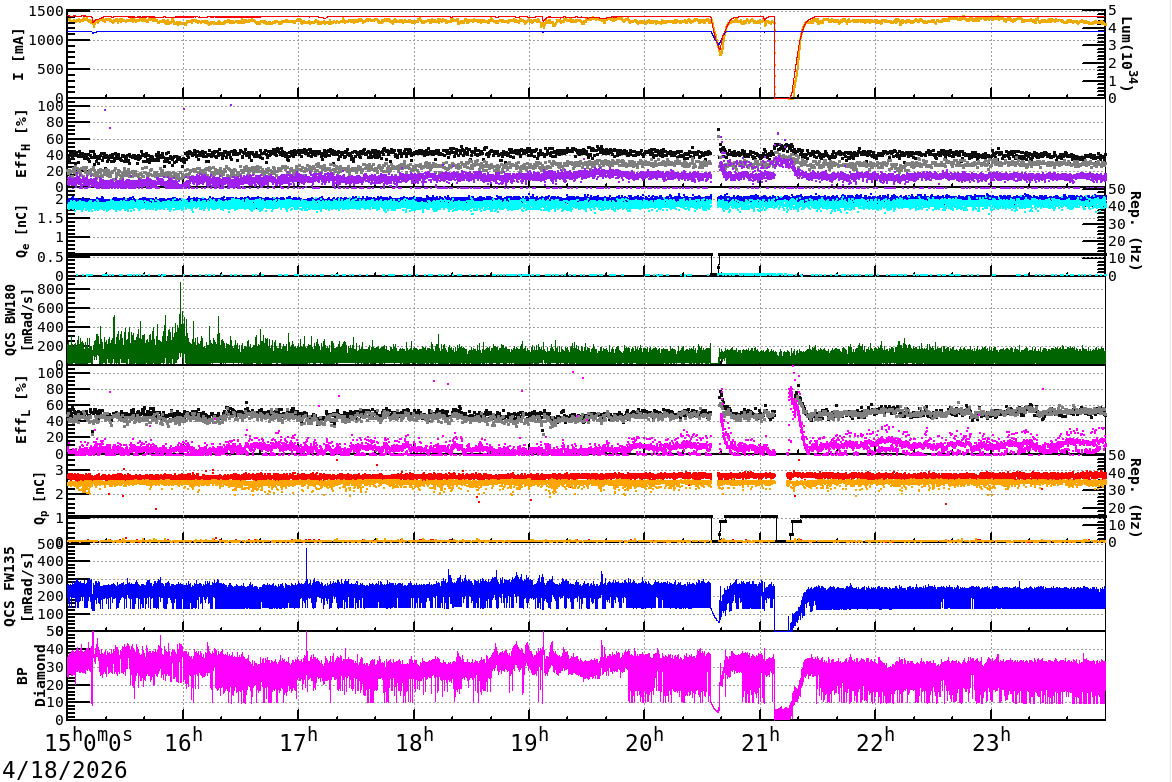1172x782 pixels.
Task: Click the 23h time axis label
Action: click(991, 740)
